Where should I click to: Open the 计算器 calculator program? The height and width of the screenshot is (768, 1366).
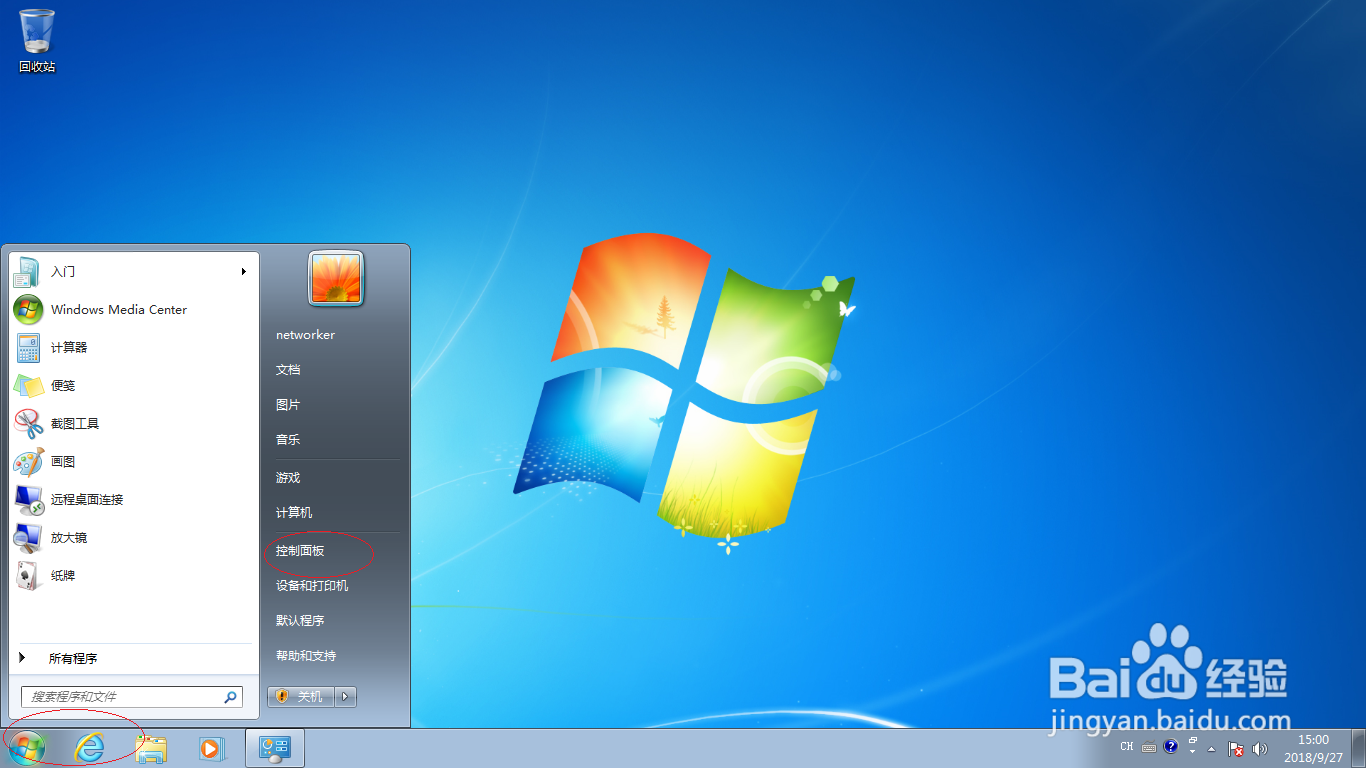(134, 347)
